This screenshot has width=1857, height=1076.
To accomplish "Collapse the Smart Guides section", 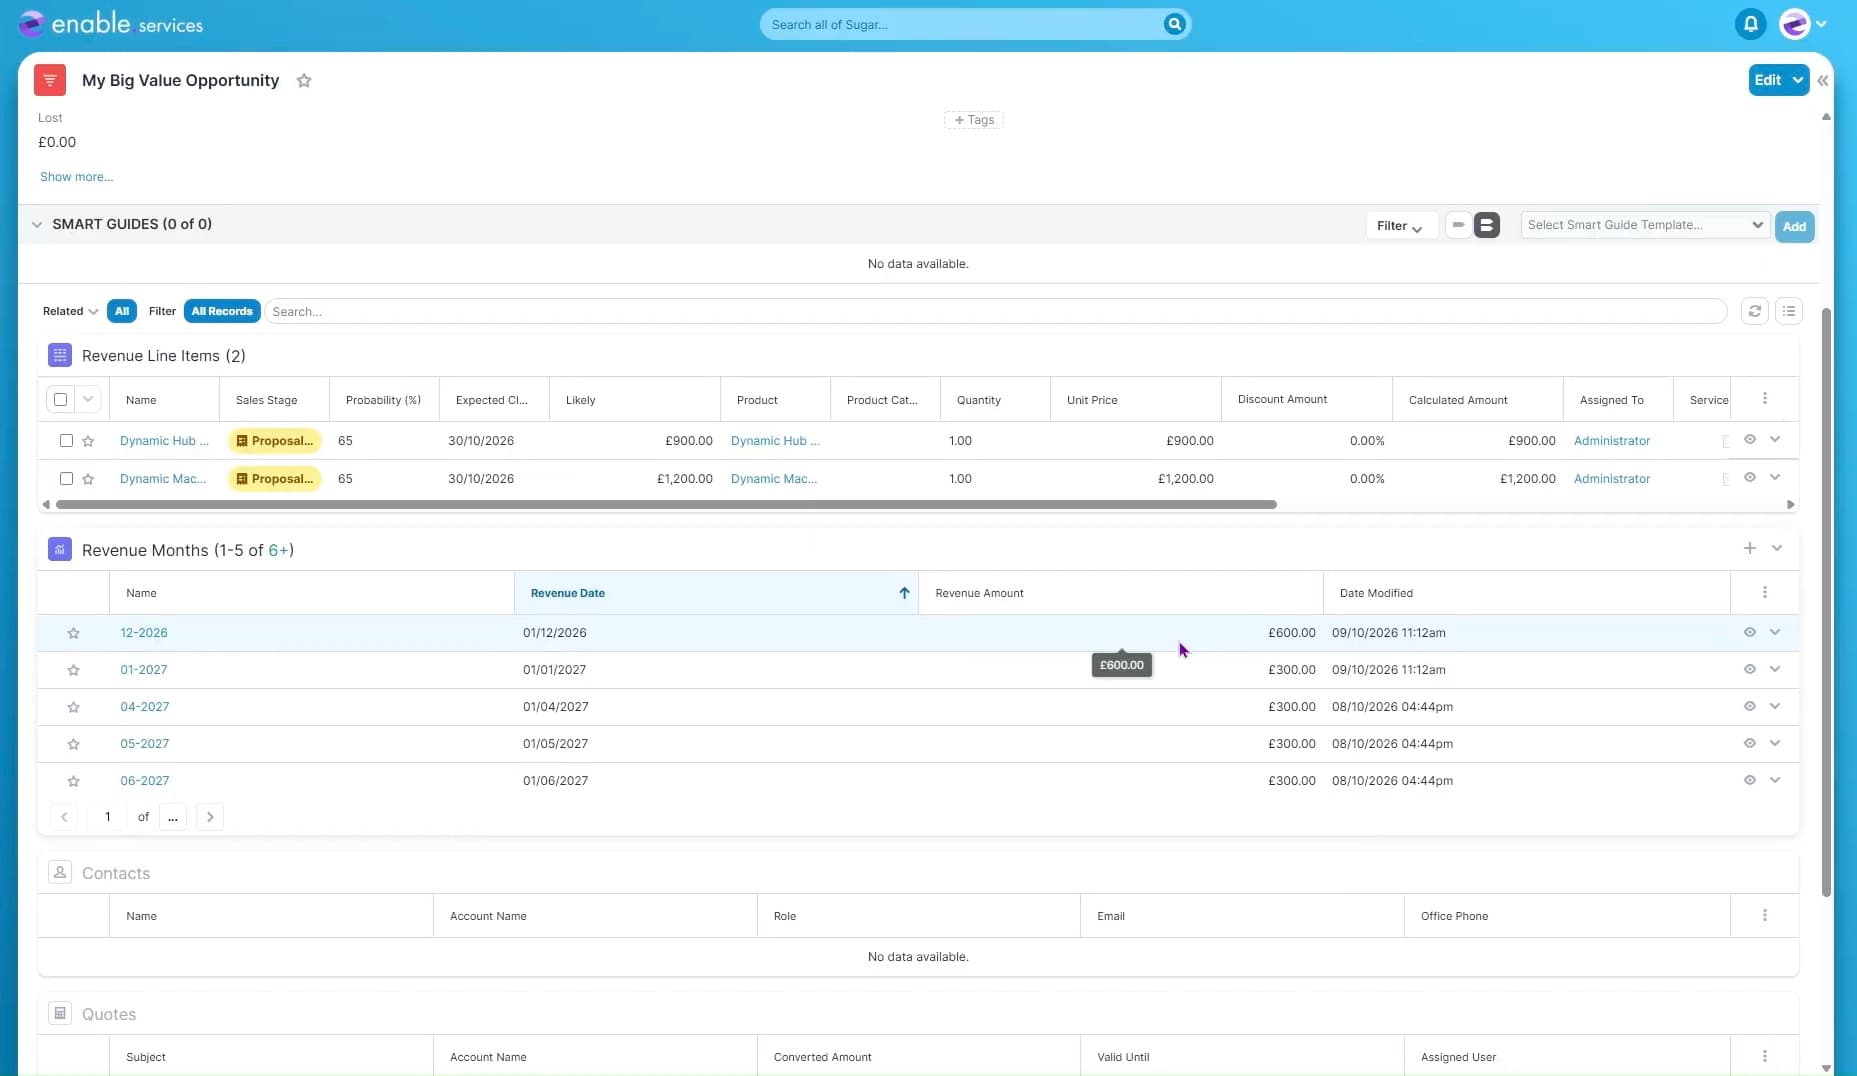I will point(37,224).
